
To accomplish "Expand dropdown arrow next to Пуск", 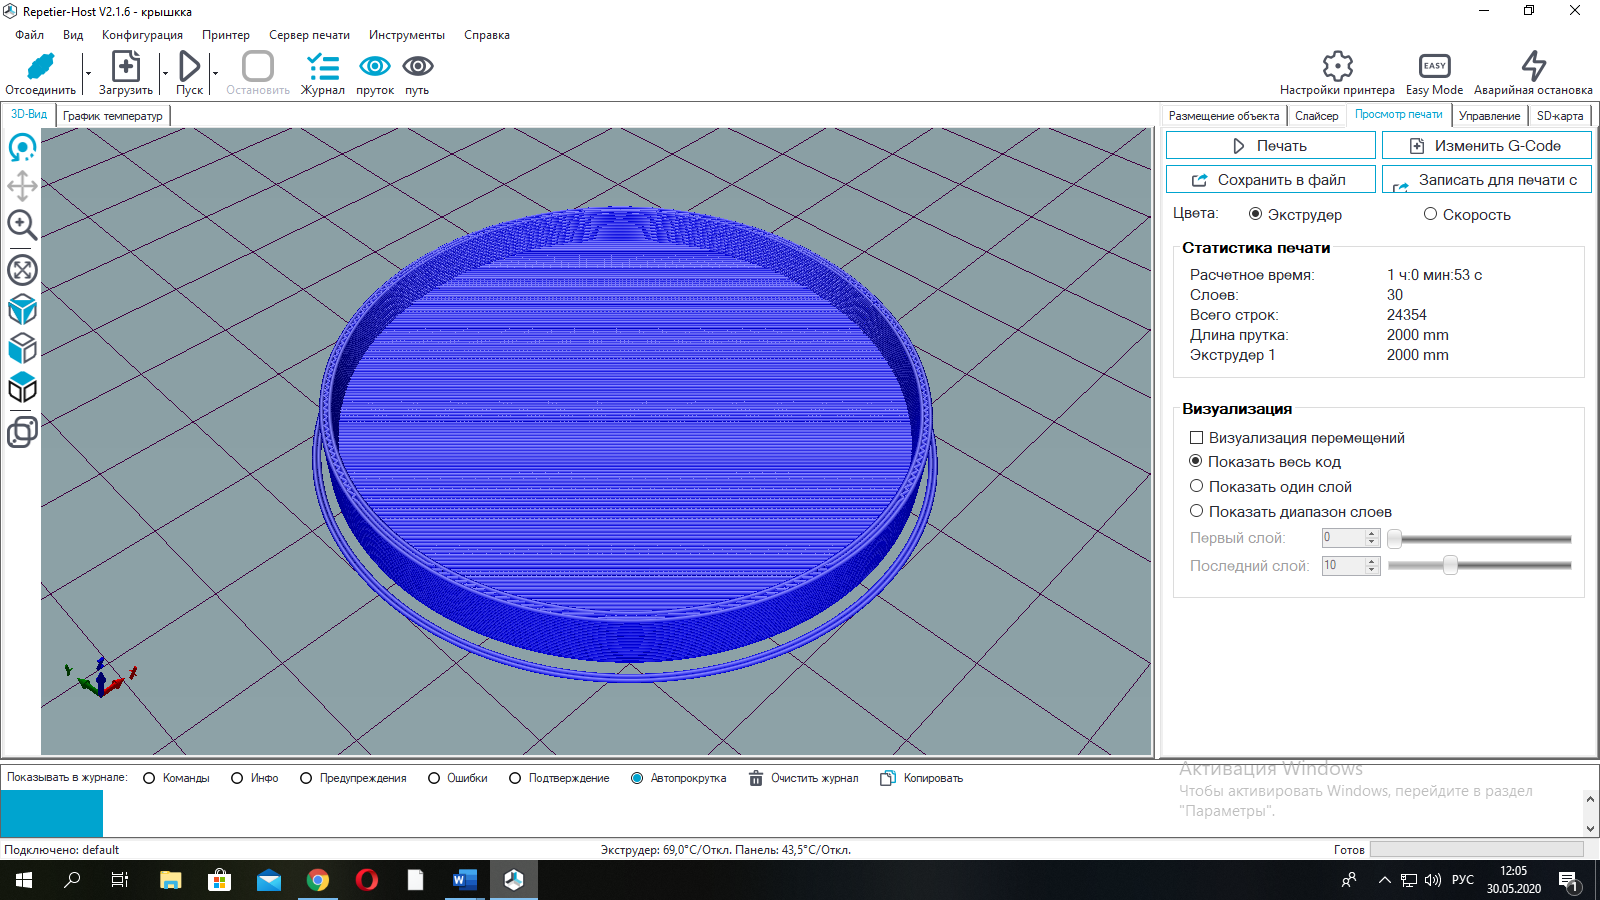I will click(215, 74).
